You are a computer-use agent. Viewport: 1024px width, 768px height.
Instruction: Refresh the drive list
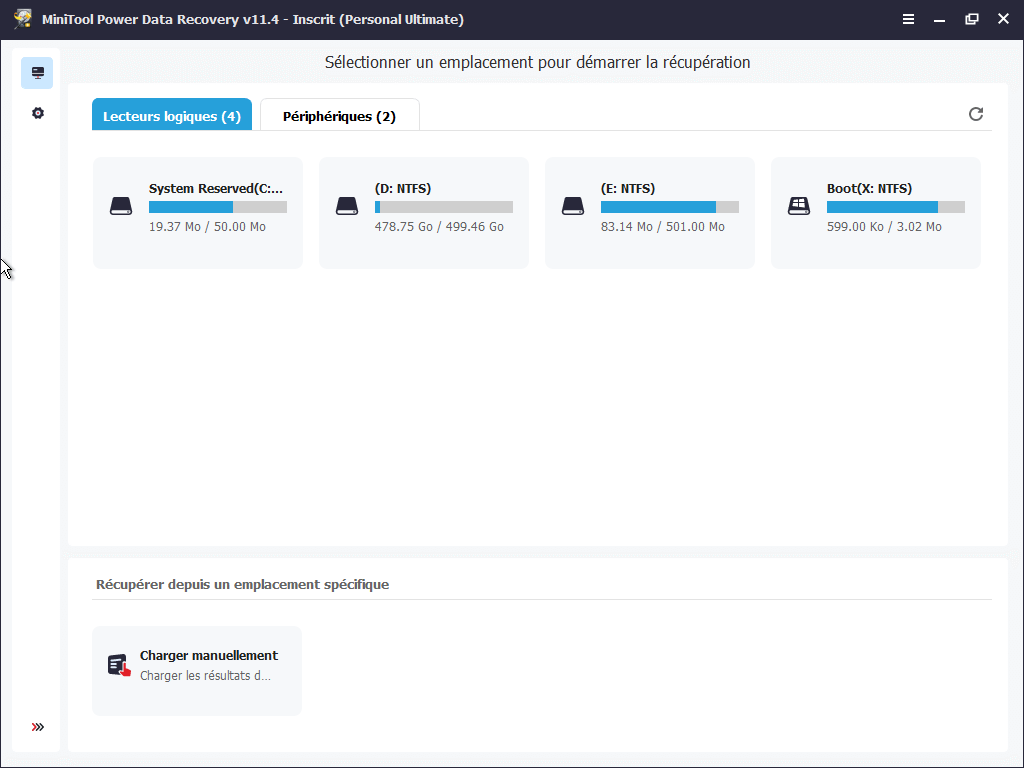click(976, 114)
